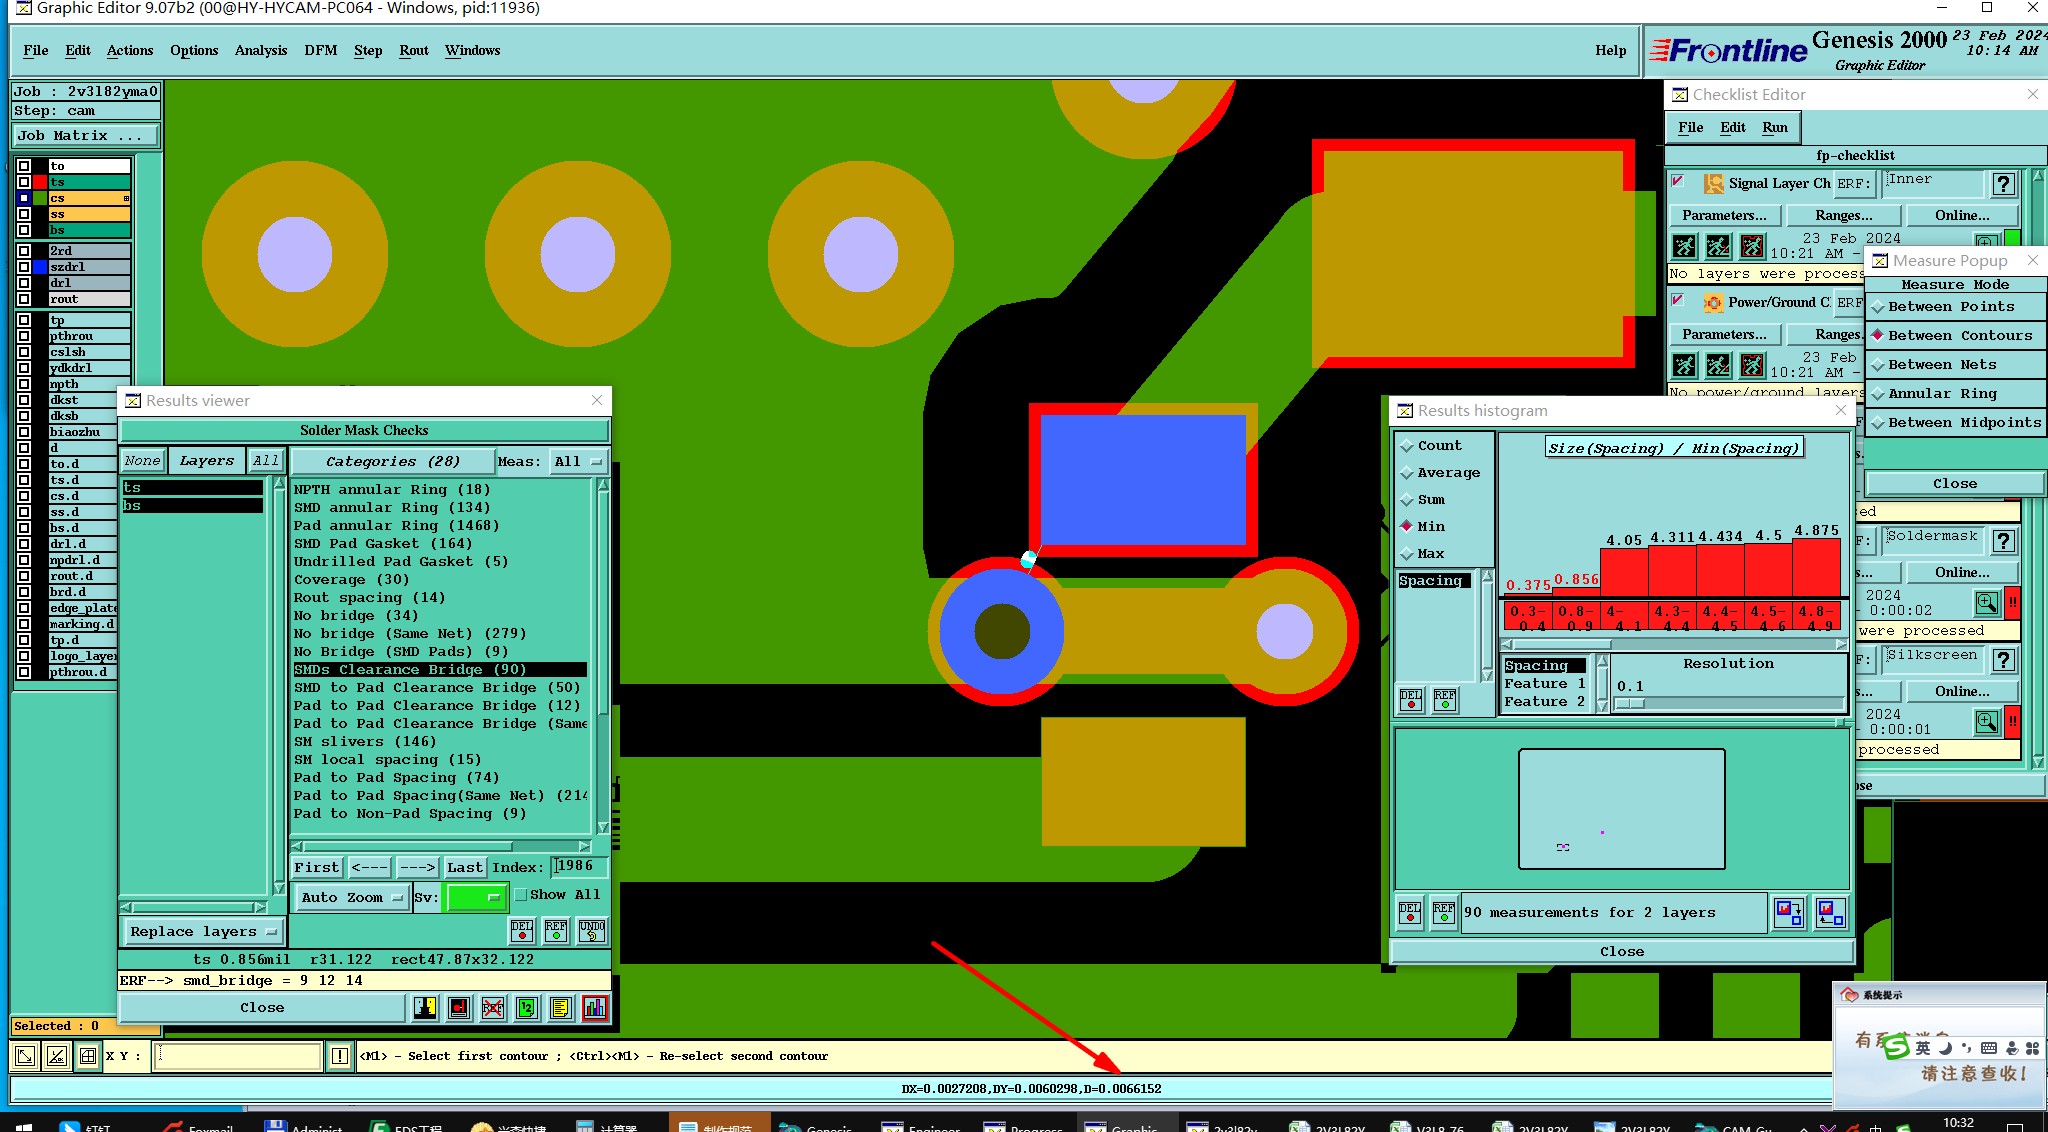Open the Auto Zoom dropdown
This screenshot has width=2048, height=1132.
(352, 898)
